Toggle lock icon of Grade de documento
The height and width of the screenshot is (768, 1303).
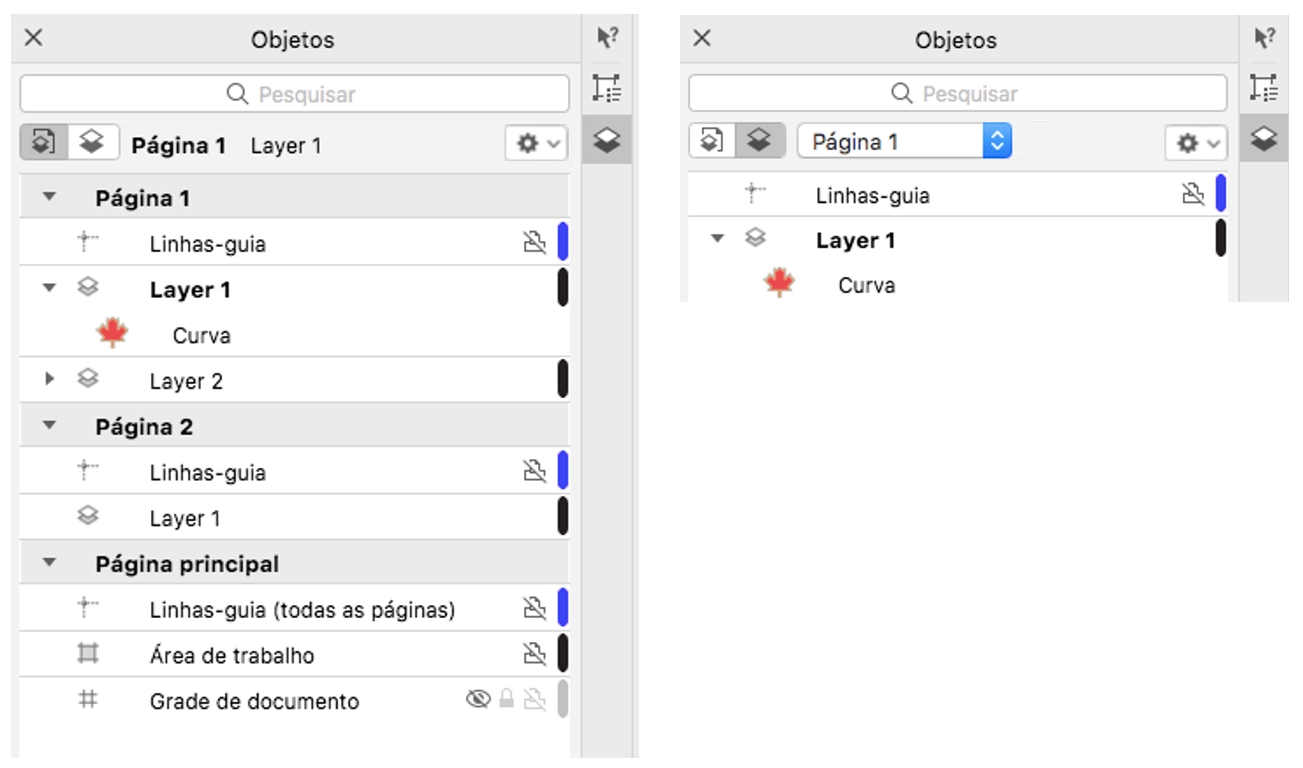(507, 700)
